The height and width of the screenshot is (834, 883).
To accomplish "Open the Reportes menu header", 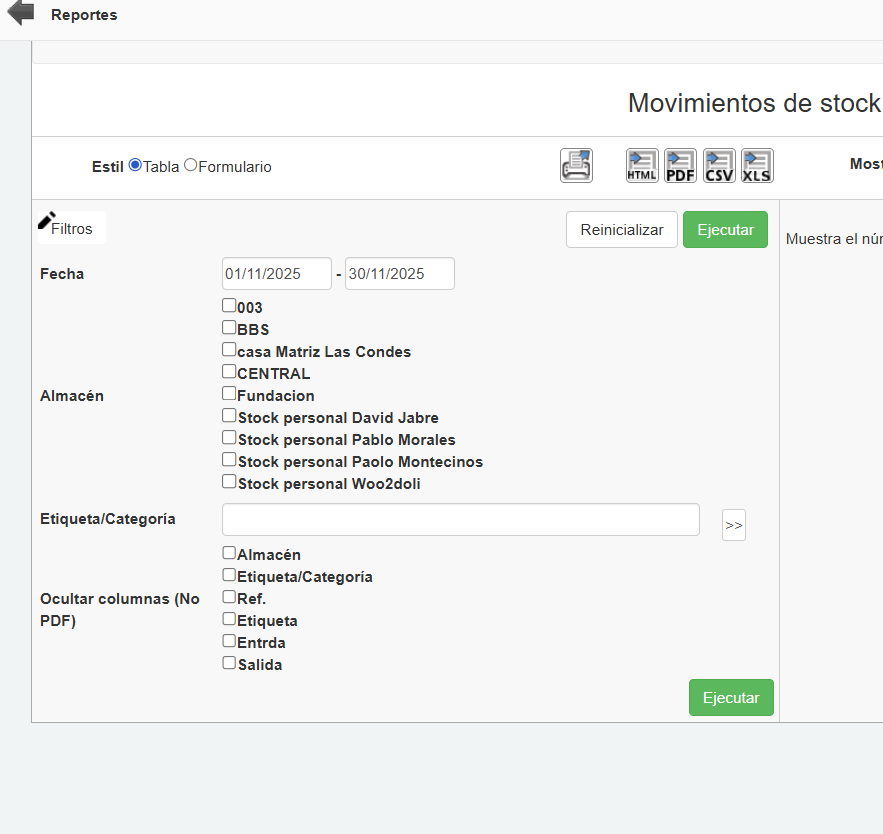I will [x=84, y=14].
